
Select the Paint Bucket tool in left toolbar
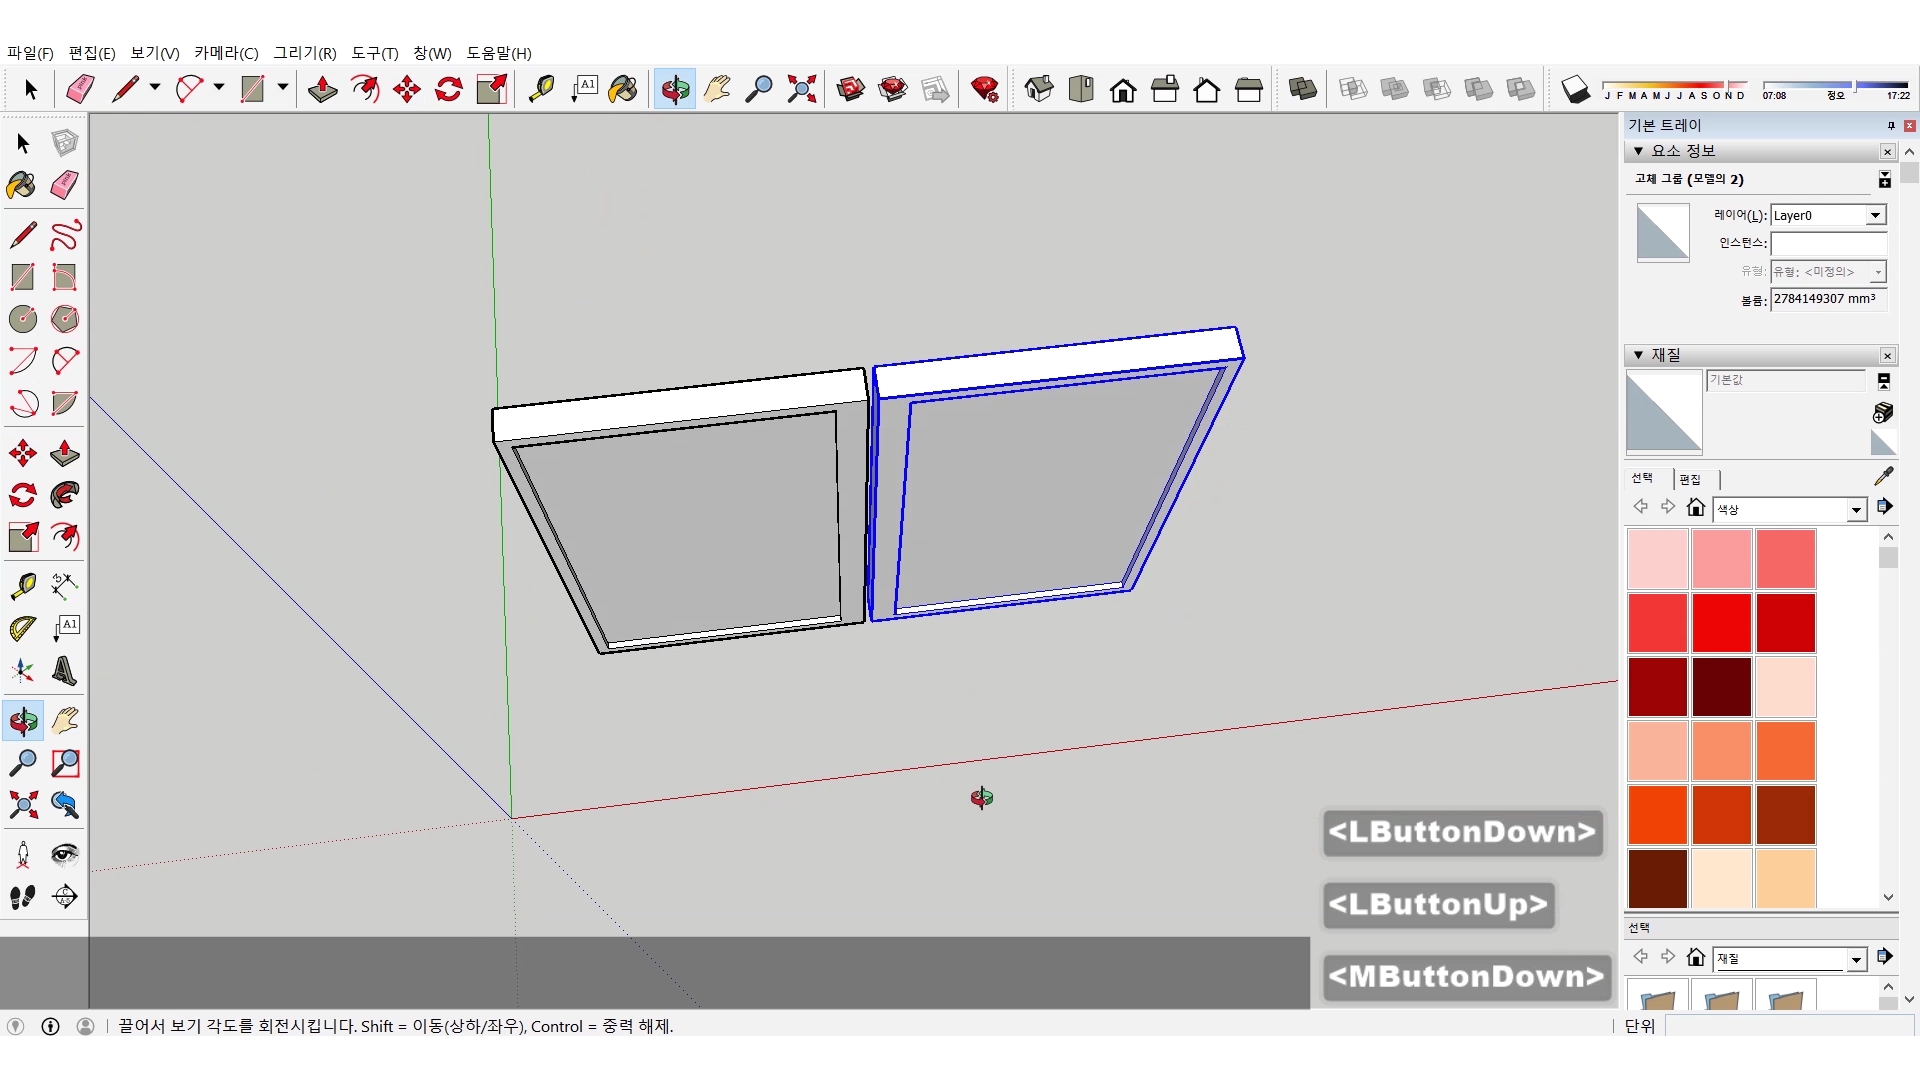[x=21, y=185]
